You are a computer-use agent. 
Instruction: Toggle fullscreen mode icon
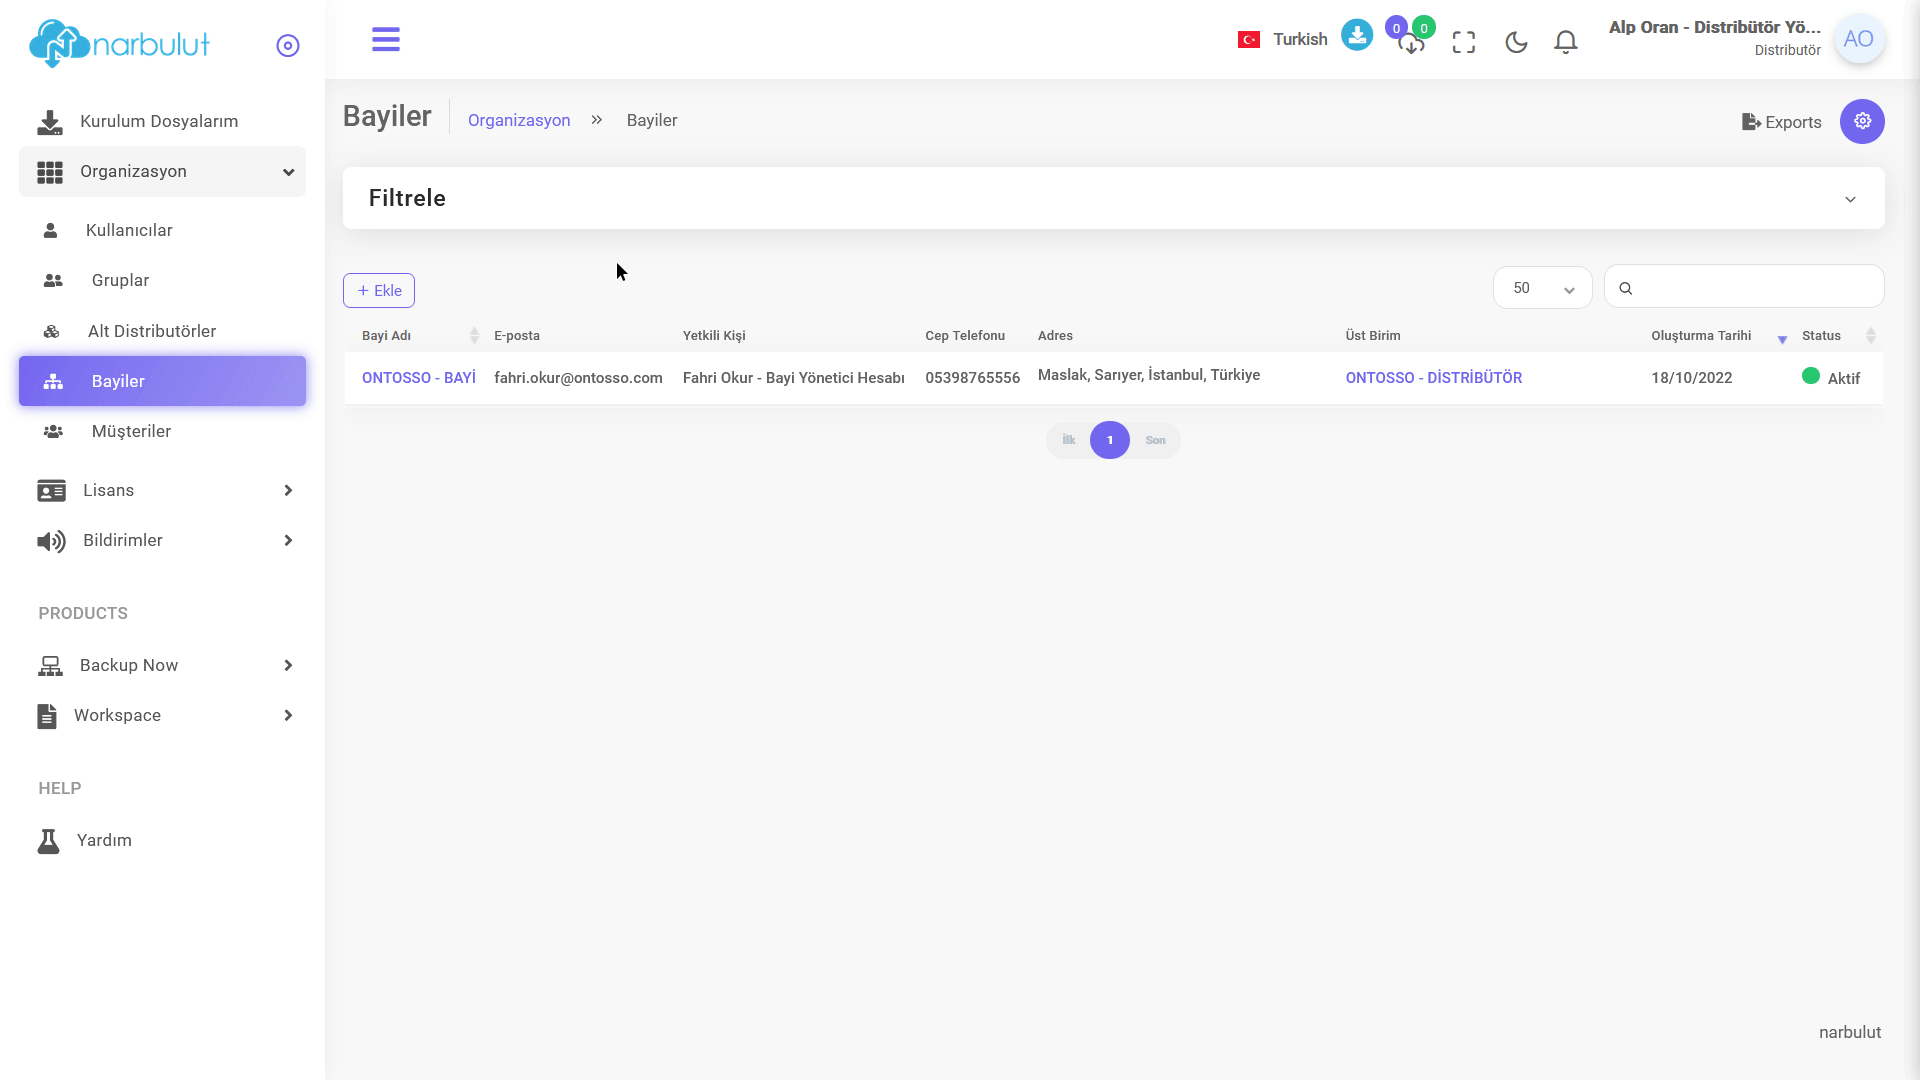point(1464,42)
